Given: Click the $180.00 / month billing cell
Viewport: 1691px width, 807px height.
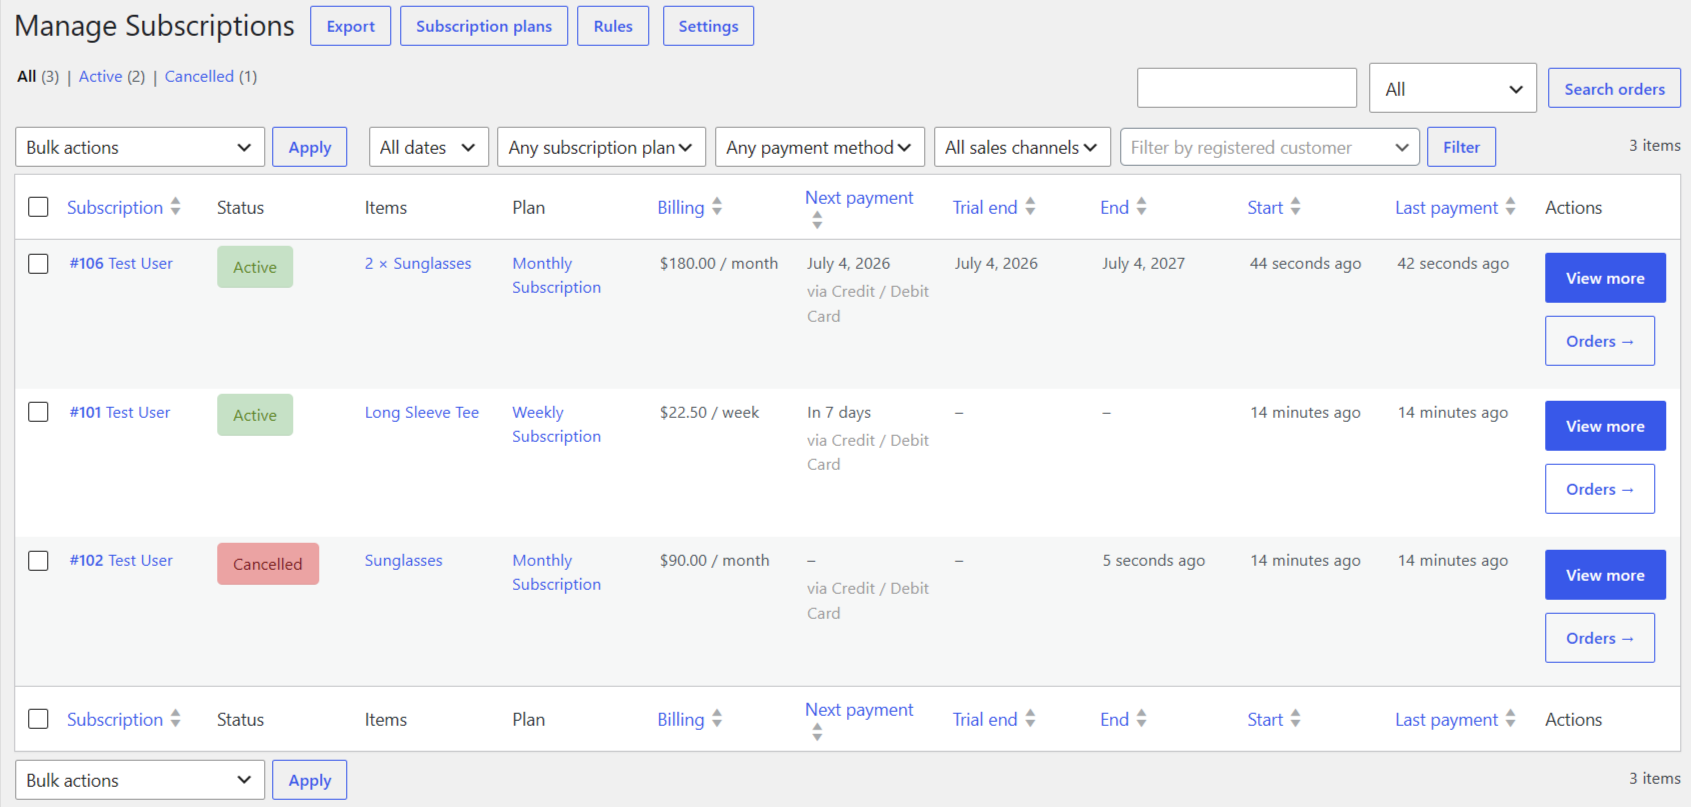Looking at the screenshot, I should click(719, 263).
